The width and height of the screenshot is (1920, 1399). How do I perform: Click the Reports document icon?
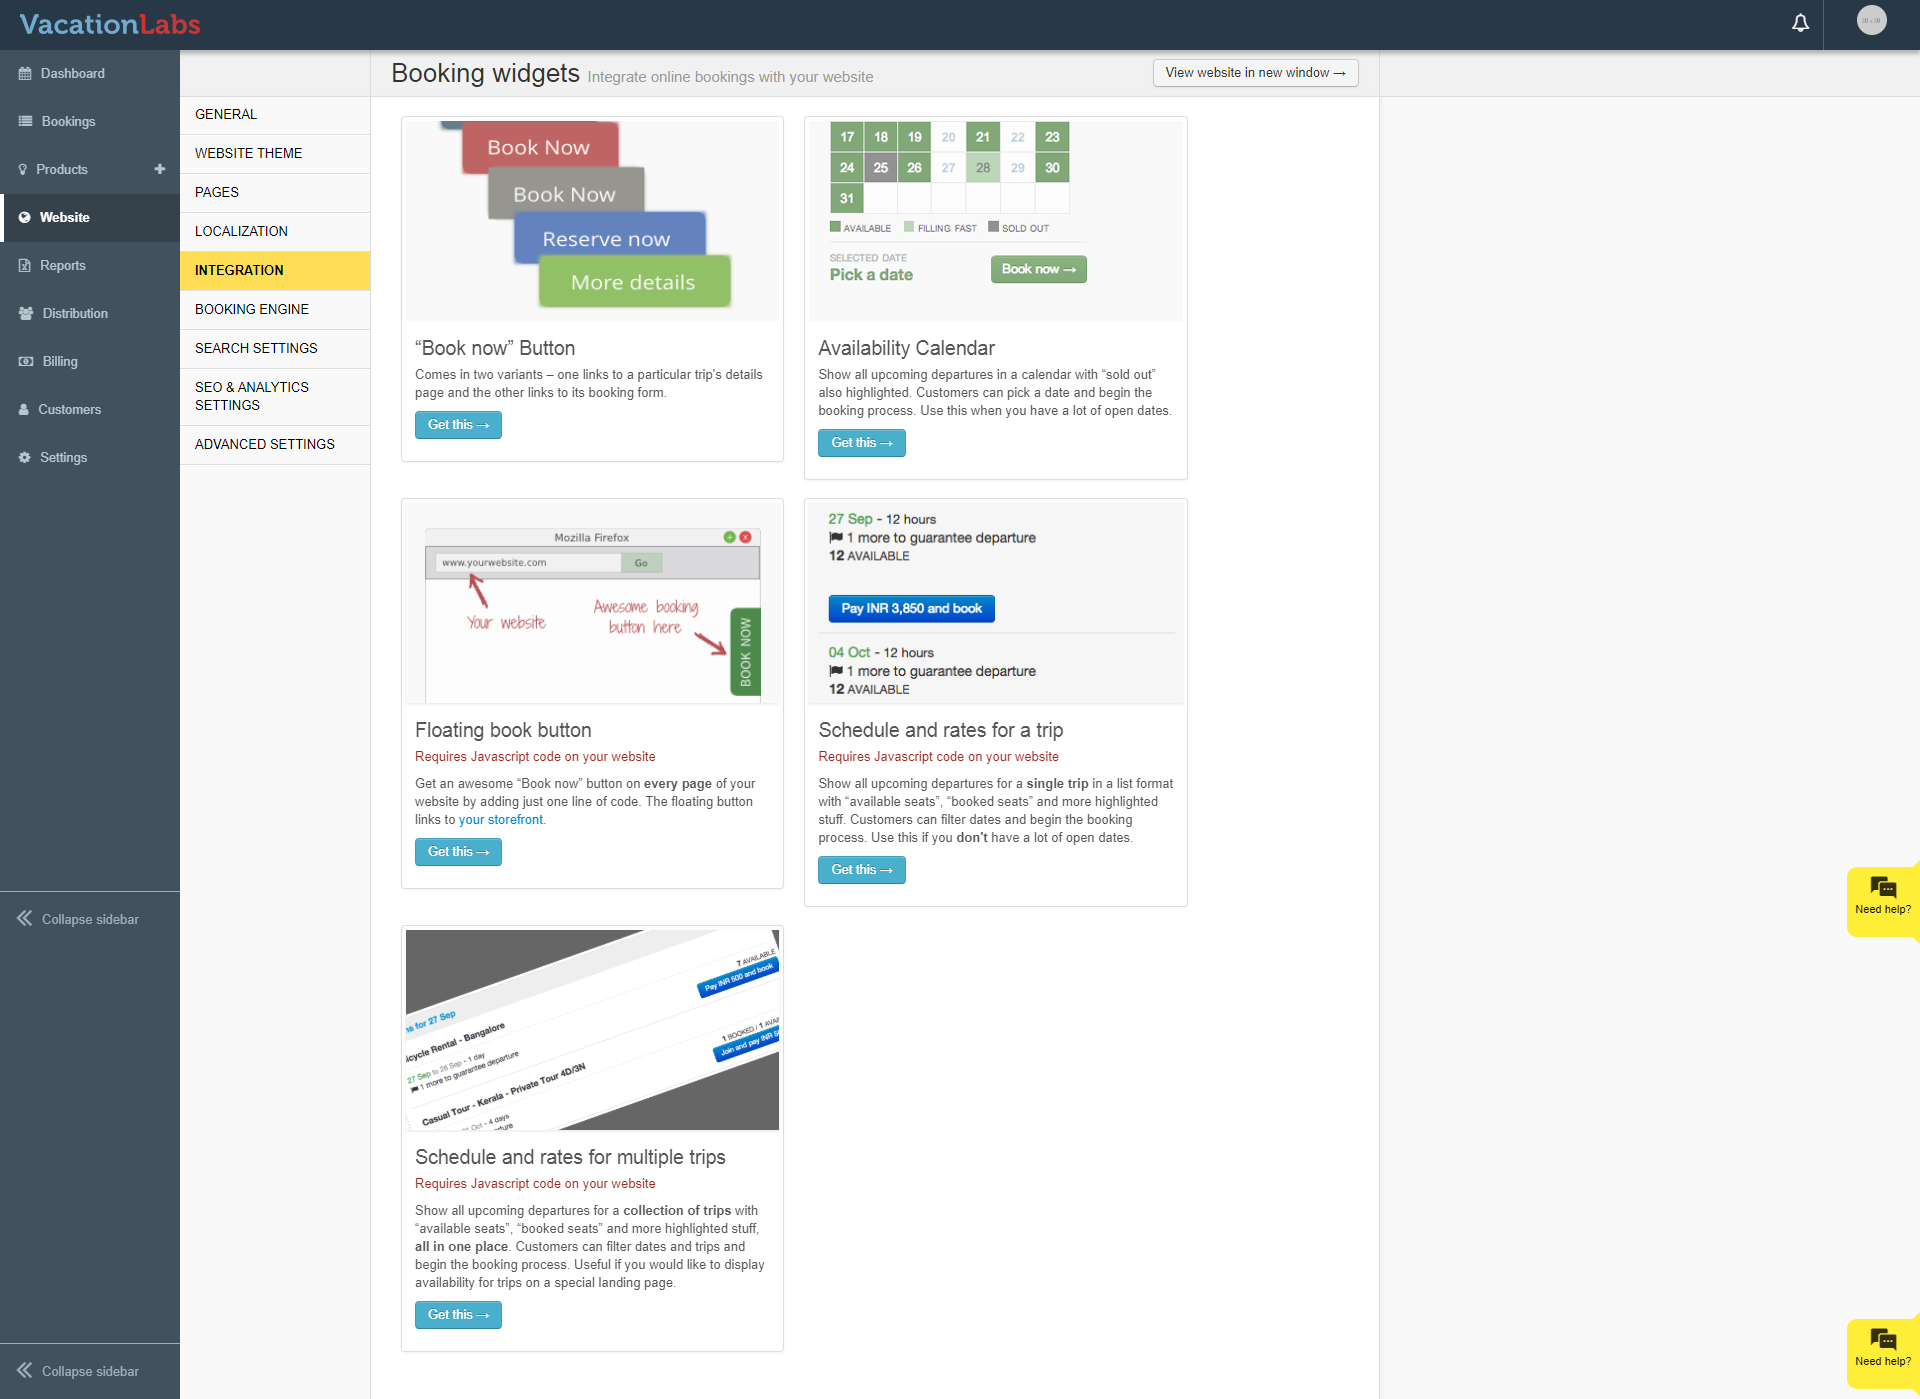(x=25, y=266)
